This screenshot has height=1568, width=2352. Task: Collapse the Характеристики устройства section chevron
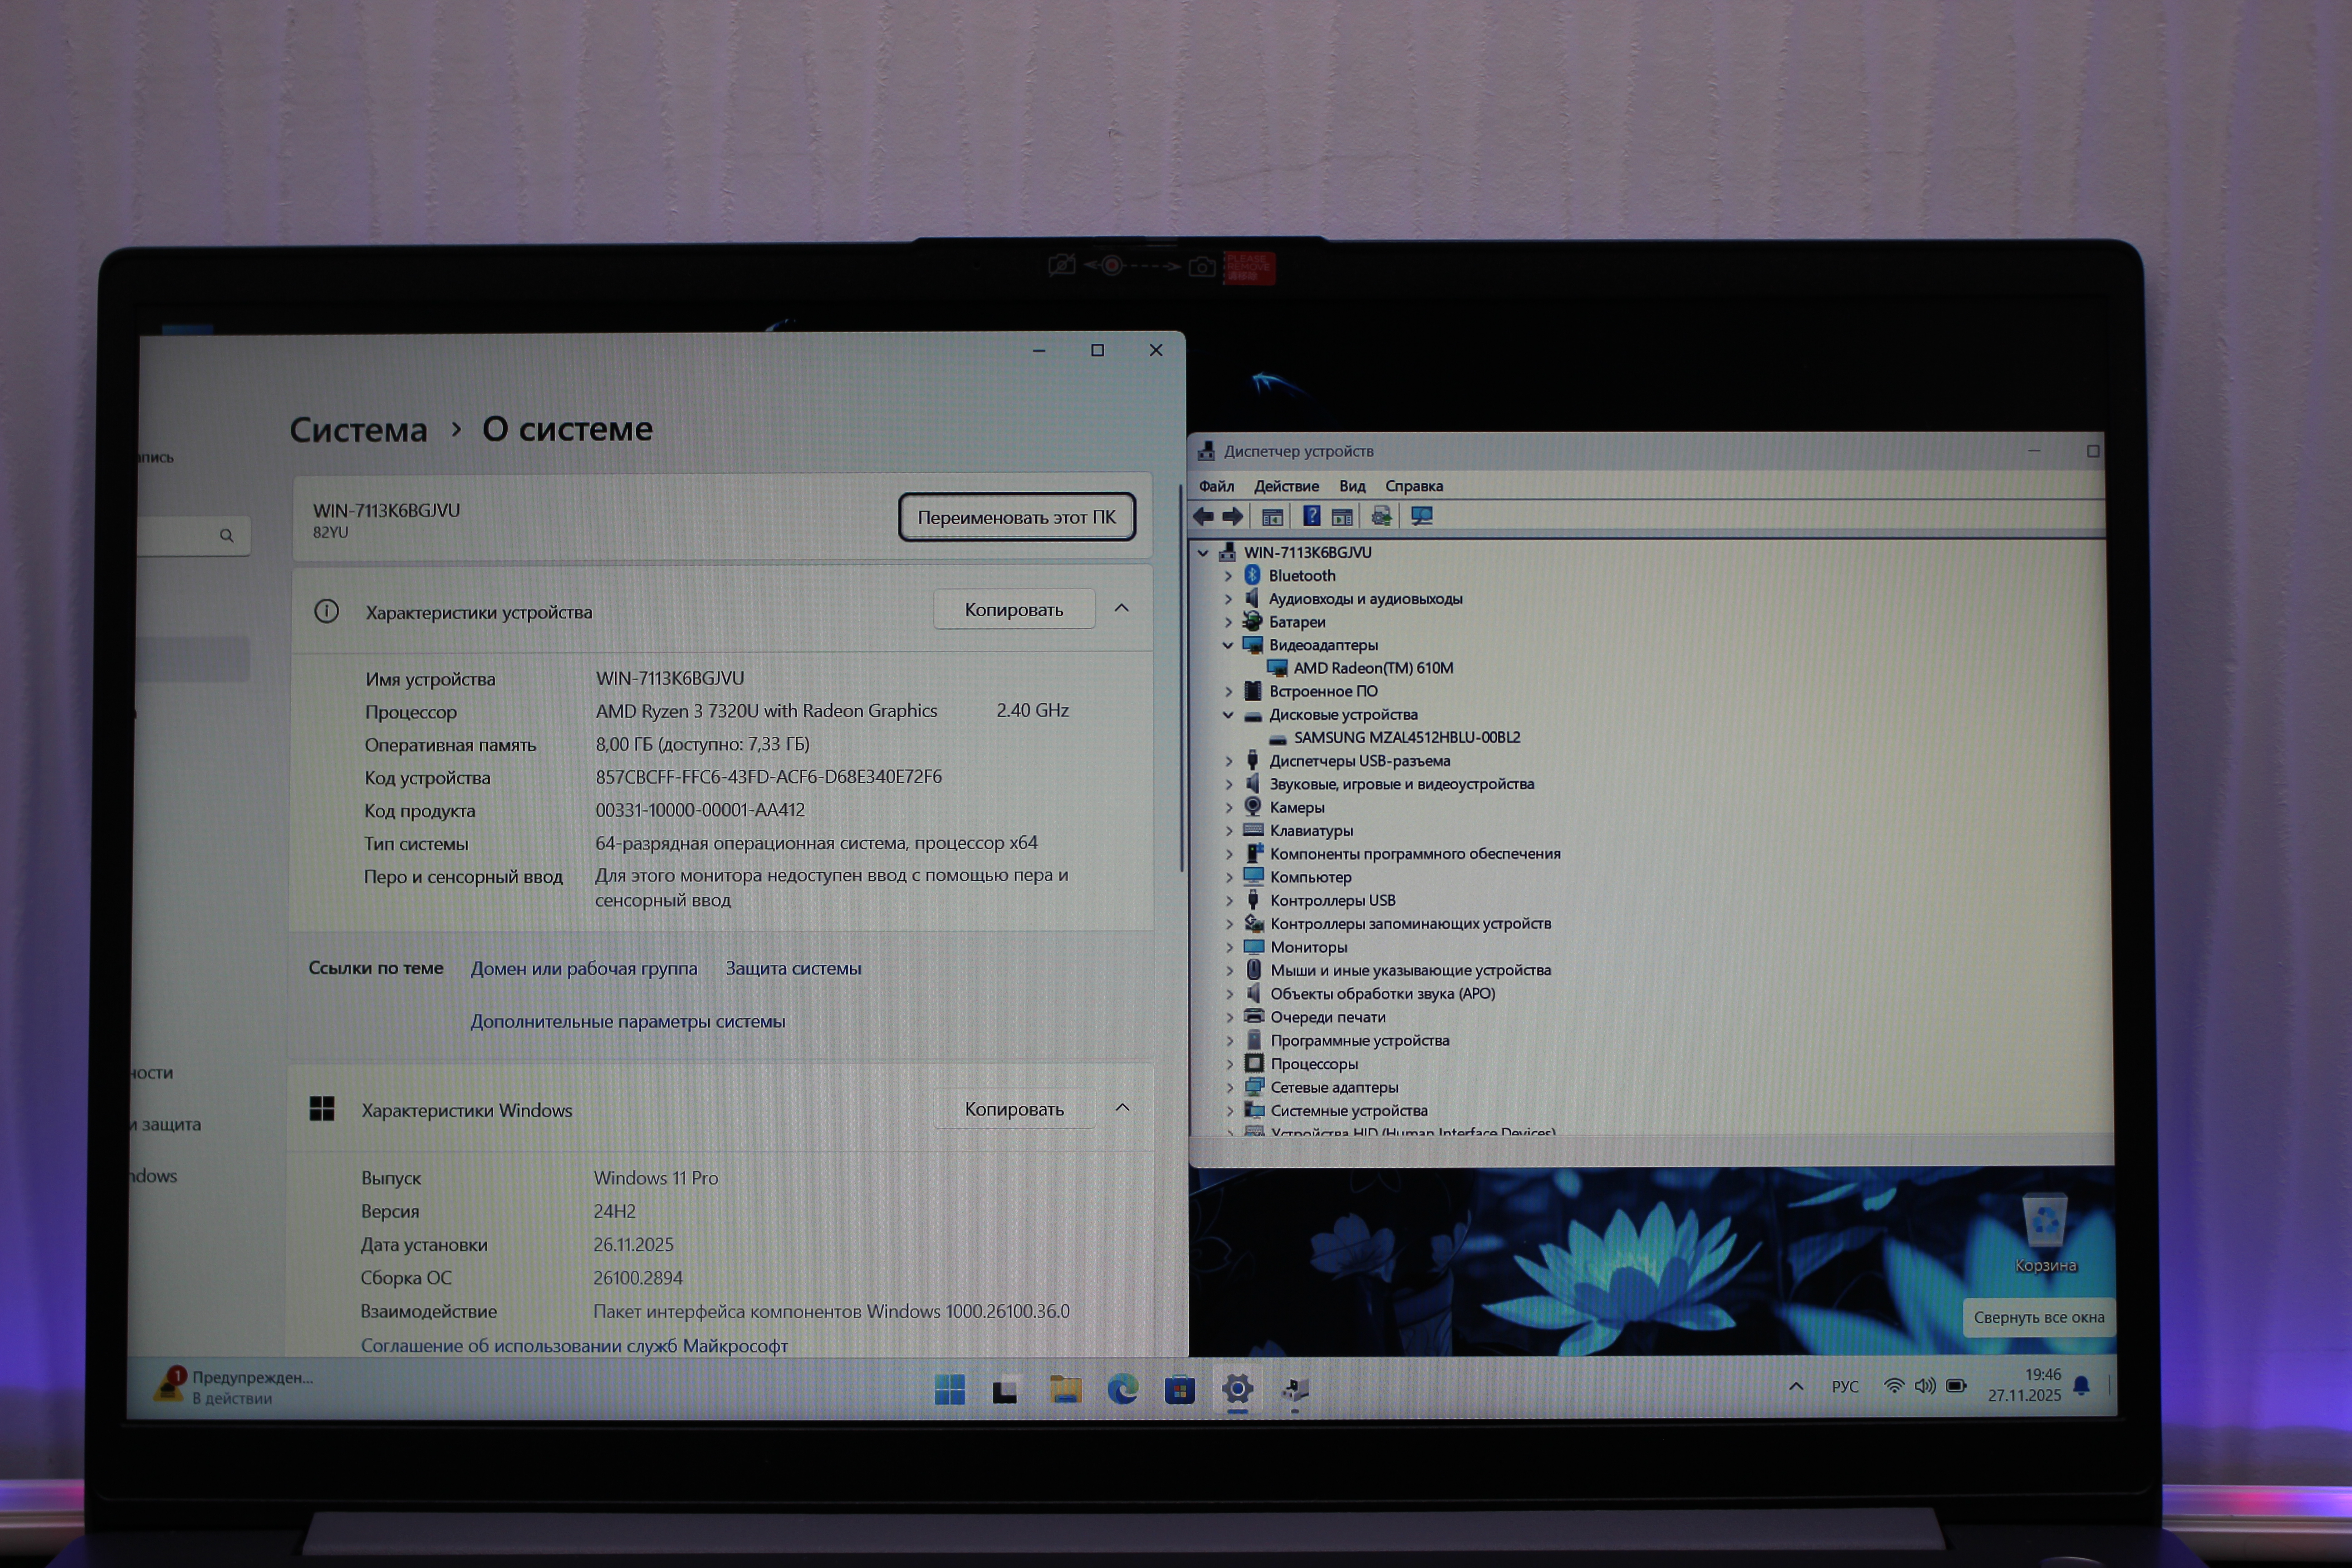(1122, 609)
